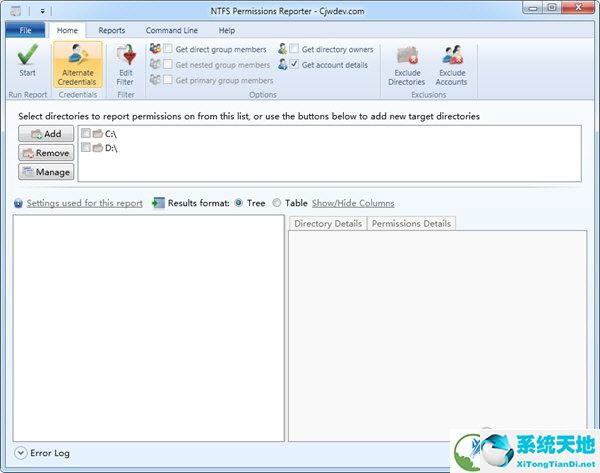Image resolution: width=600 pixels, height=473 pixels.
Task: Open the Edit Filter funnel tool
Action: point(126,65)
